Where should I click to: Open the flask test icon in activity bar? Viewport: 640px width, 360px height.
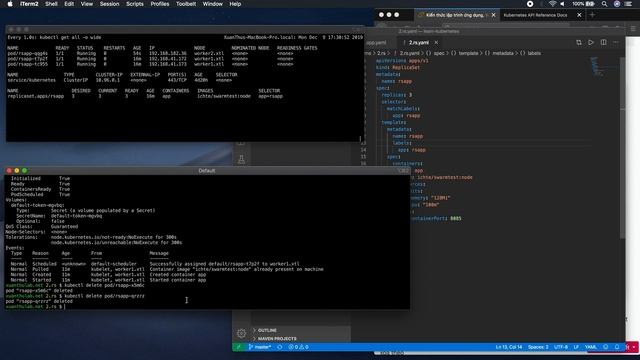pos(241,159)
